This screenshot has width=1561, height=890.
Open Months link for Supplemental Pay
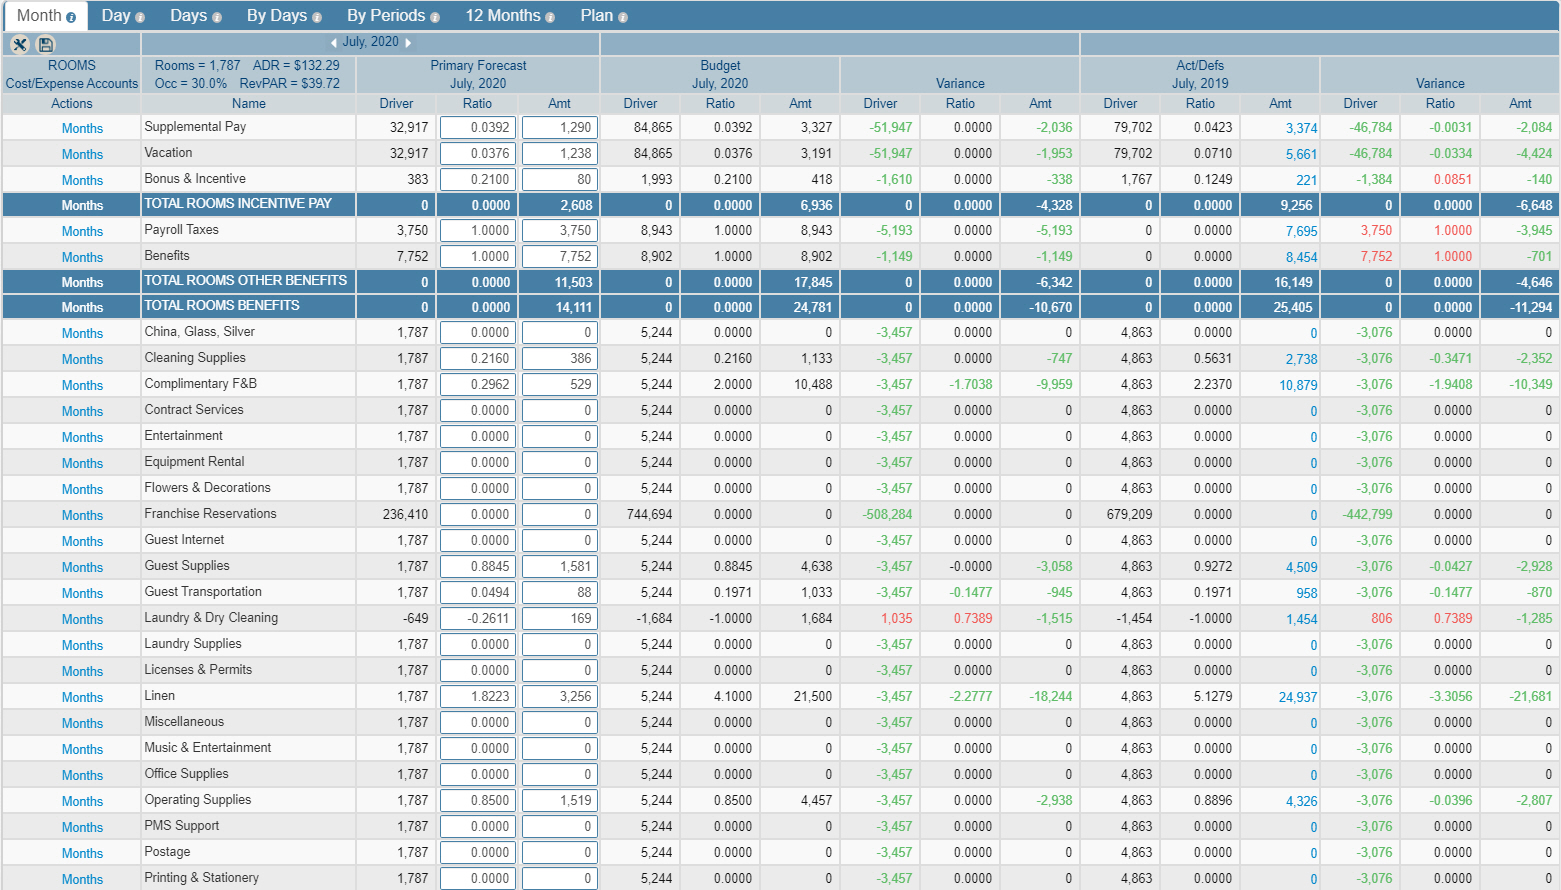(x=82, y=128)
